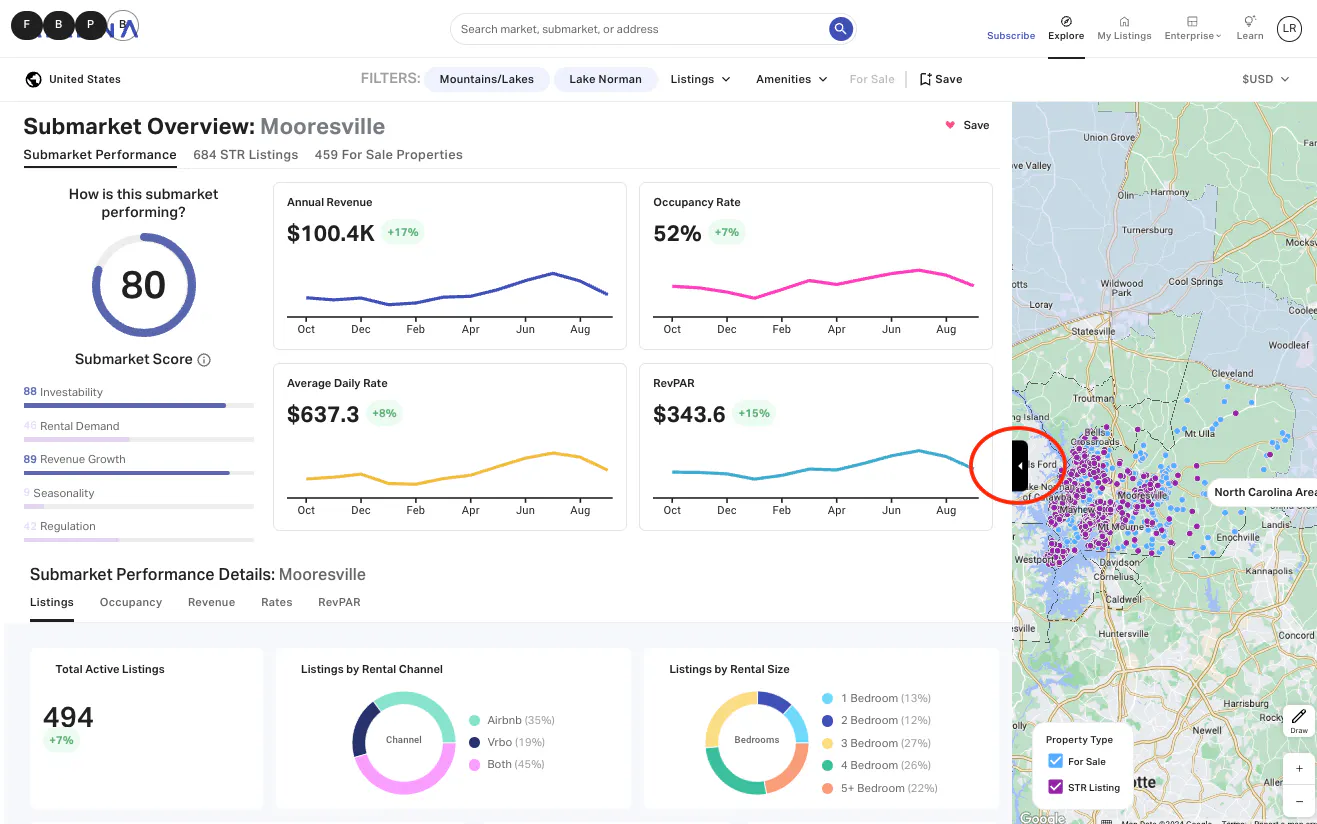Click the Both (45%) legend entry

(x=507, y=764)
